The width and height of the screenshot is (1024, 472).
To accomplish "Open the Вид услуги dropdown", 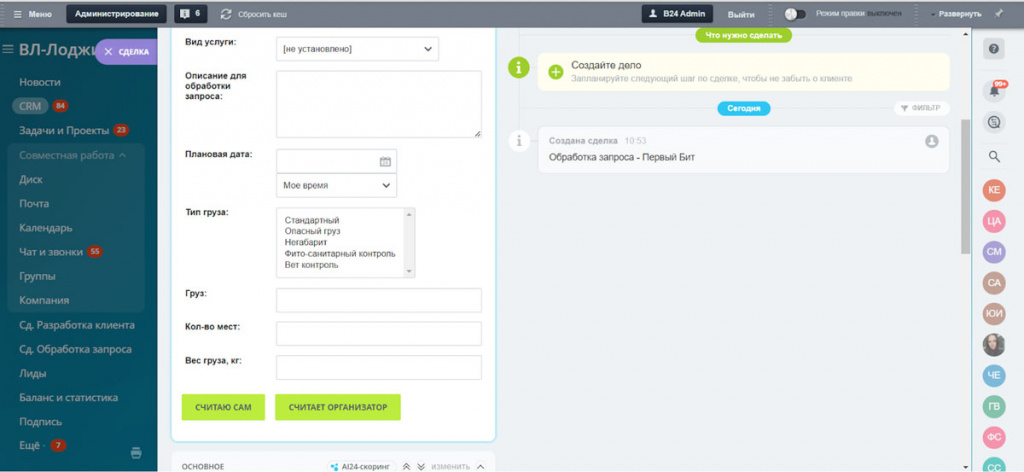I will click(x=357, y=48).
